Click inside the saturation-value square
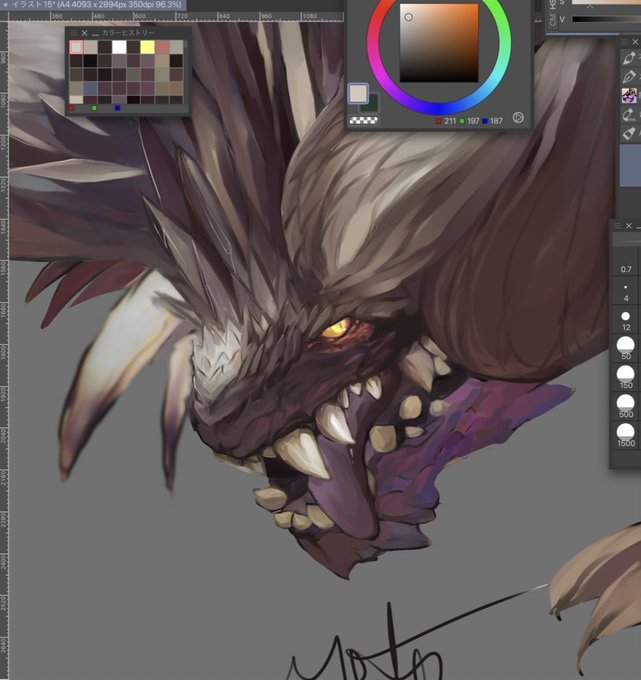 pos(439,42)
